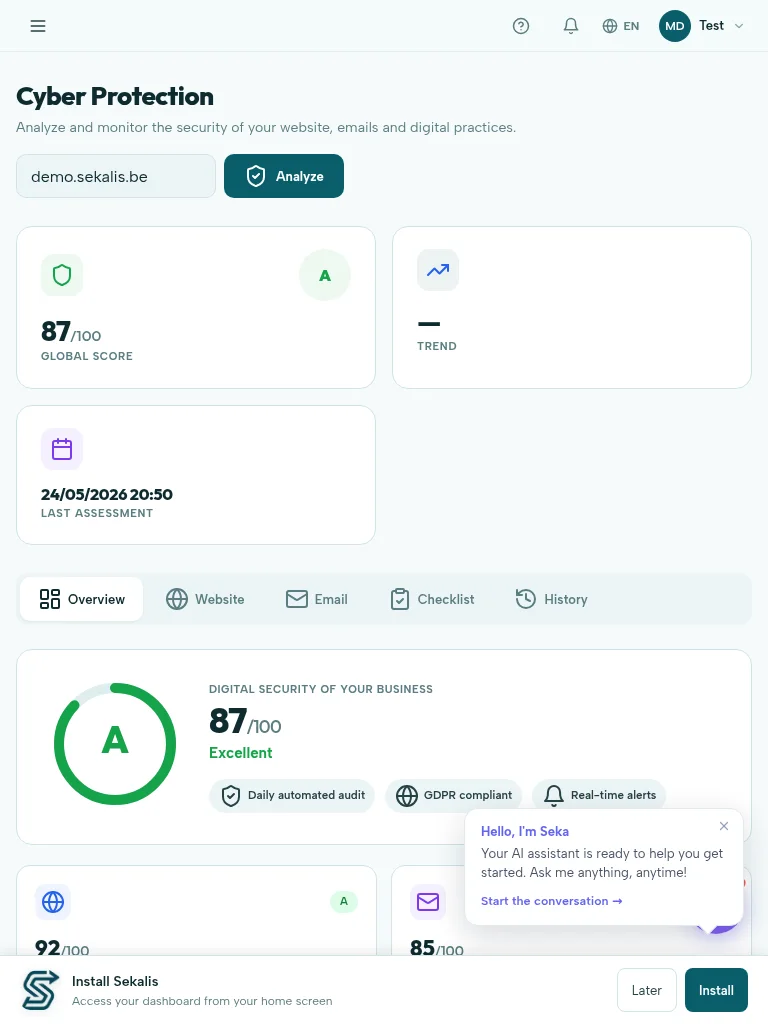
Task: Focus the demo.sekalis.be domain field
Action: 116,176
